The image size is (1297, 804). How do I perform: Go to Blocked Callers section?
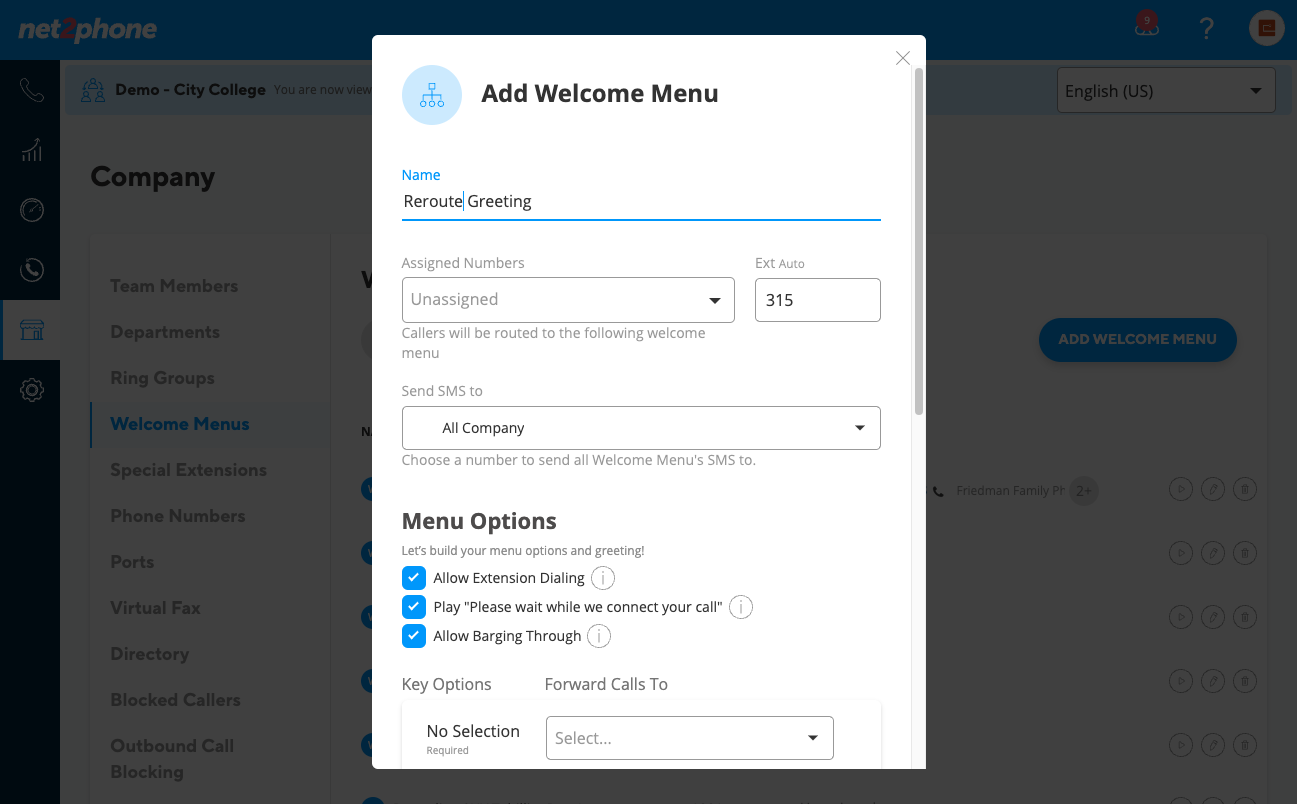pyautogui.click(x=175, y=700)
